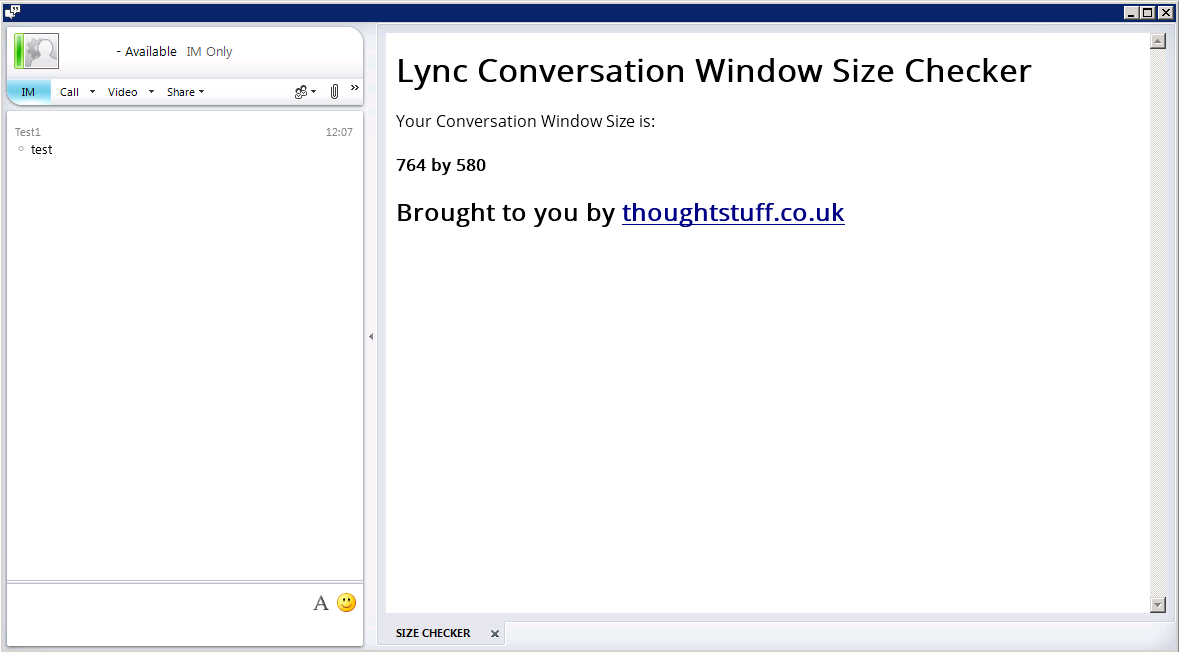The height and width of the screenshot is (652, 1179).
Task: Minimize the conversation window
Action: pos(1132,12)
